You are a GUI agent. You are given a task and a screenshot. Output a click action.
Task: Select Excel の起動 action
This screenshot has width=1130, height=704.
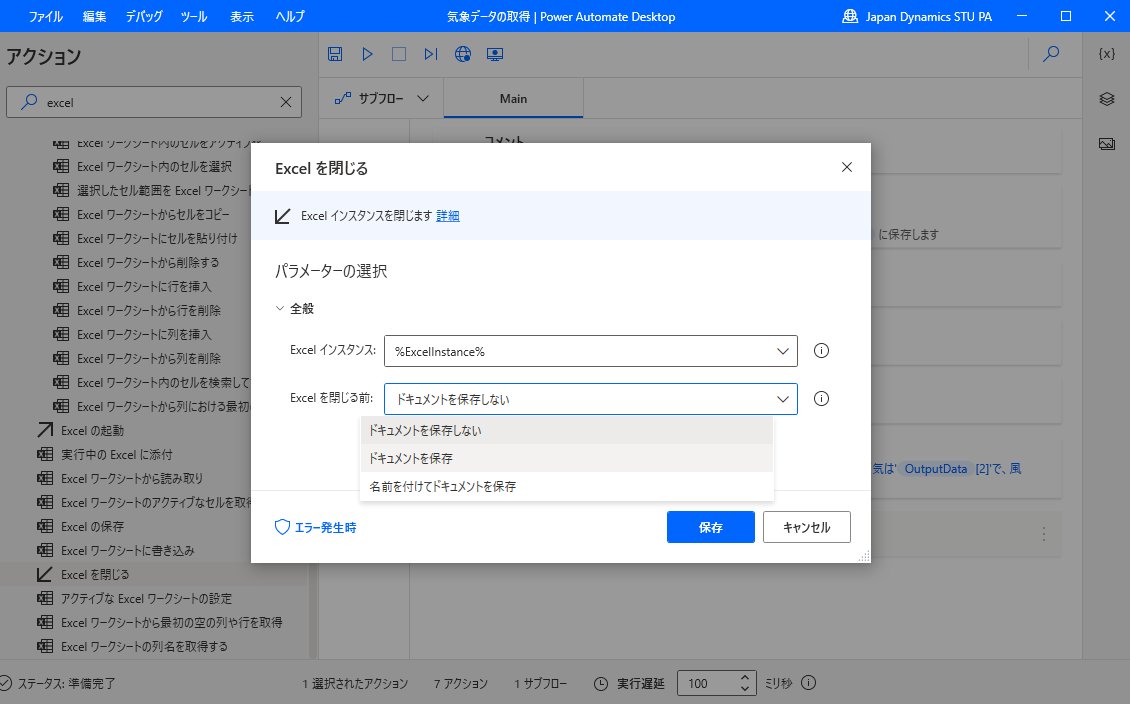[x=92, y=430]
